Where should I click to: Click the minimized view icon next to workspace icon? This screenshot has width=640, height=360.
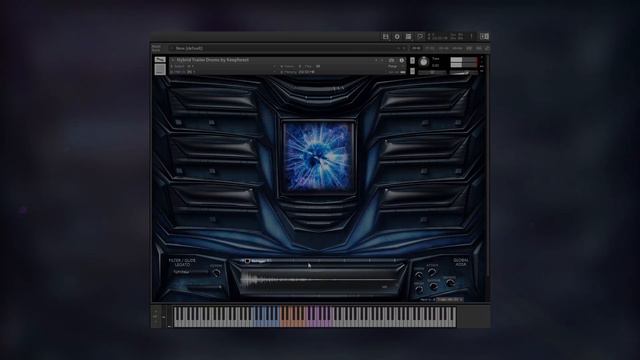click(420, 37)
